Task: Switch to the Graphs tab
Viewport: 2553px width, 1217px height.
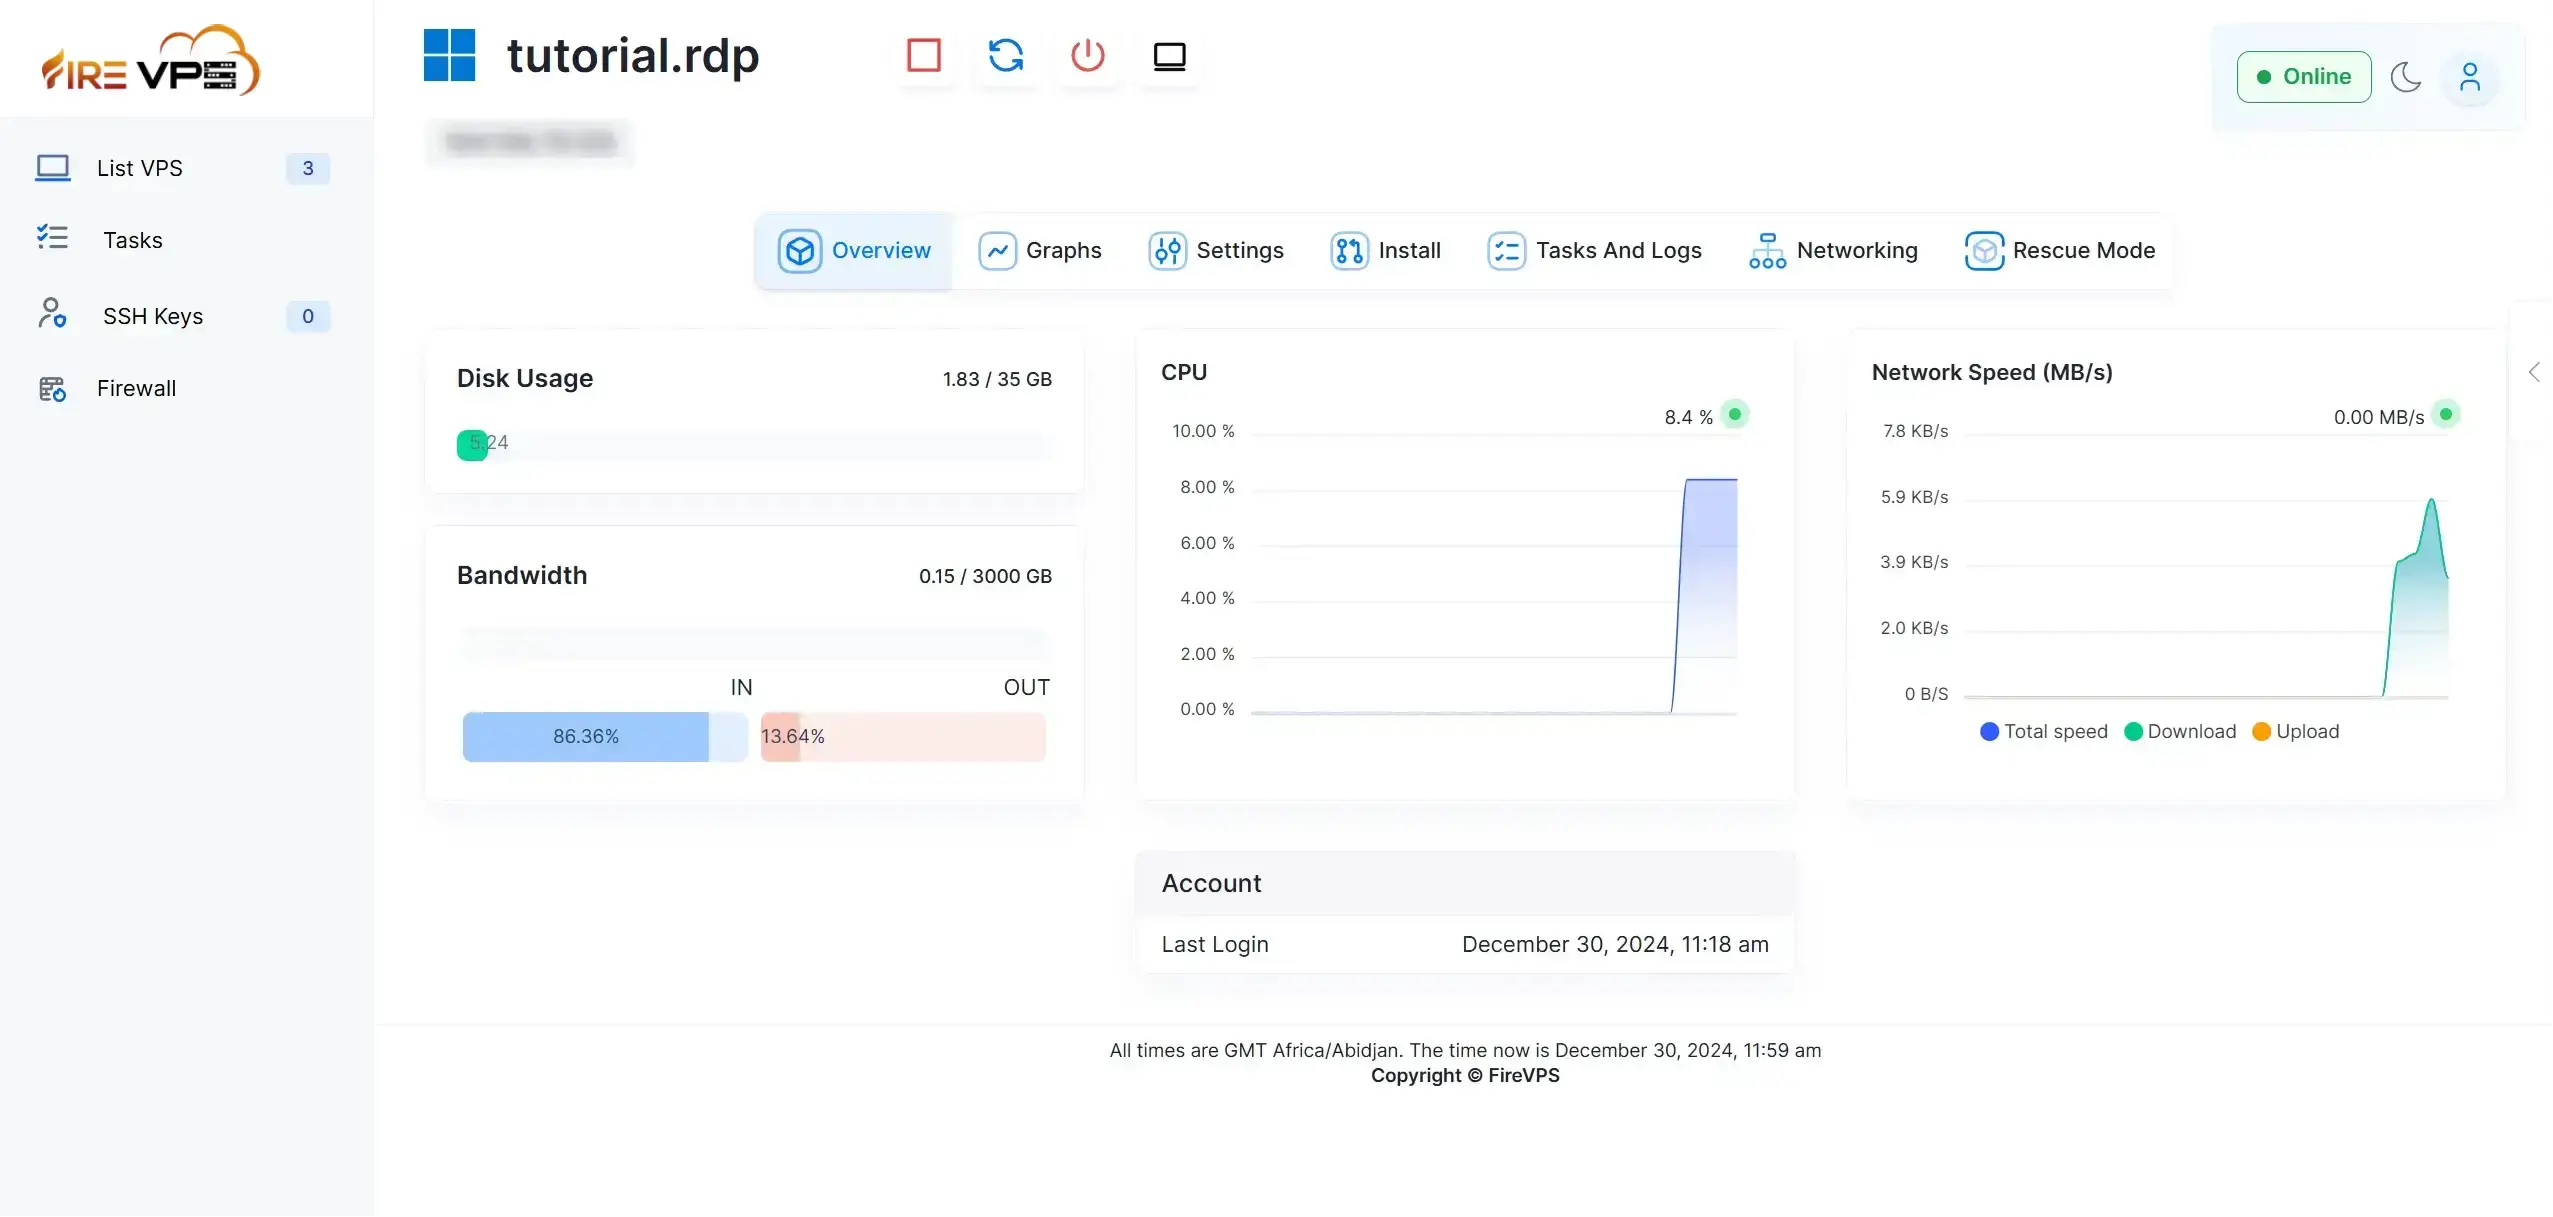Action: pos(1040,250)
